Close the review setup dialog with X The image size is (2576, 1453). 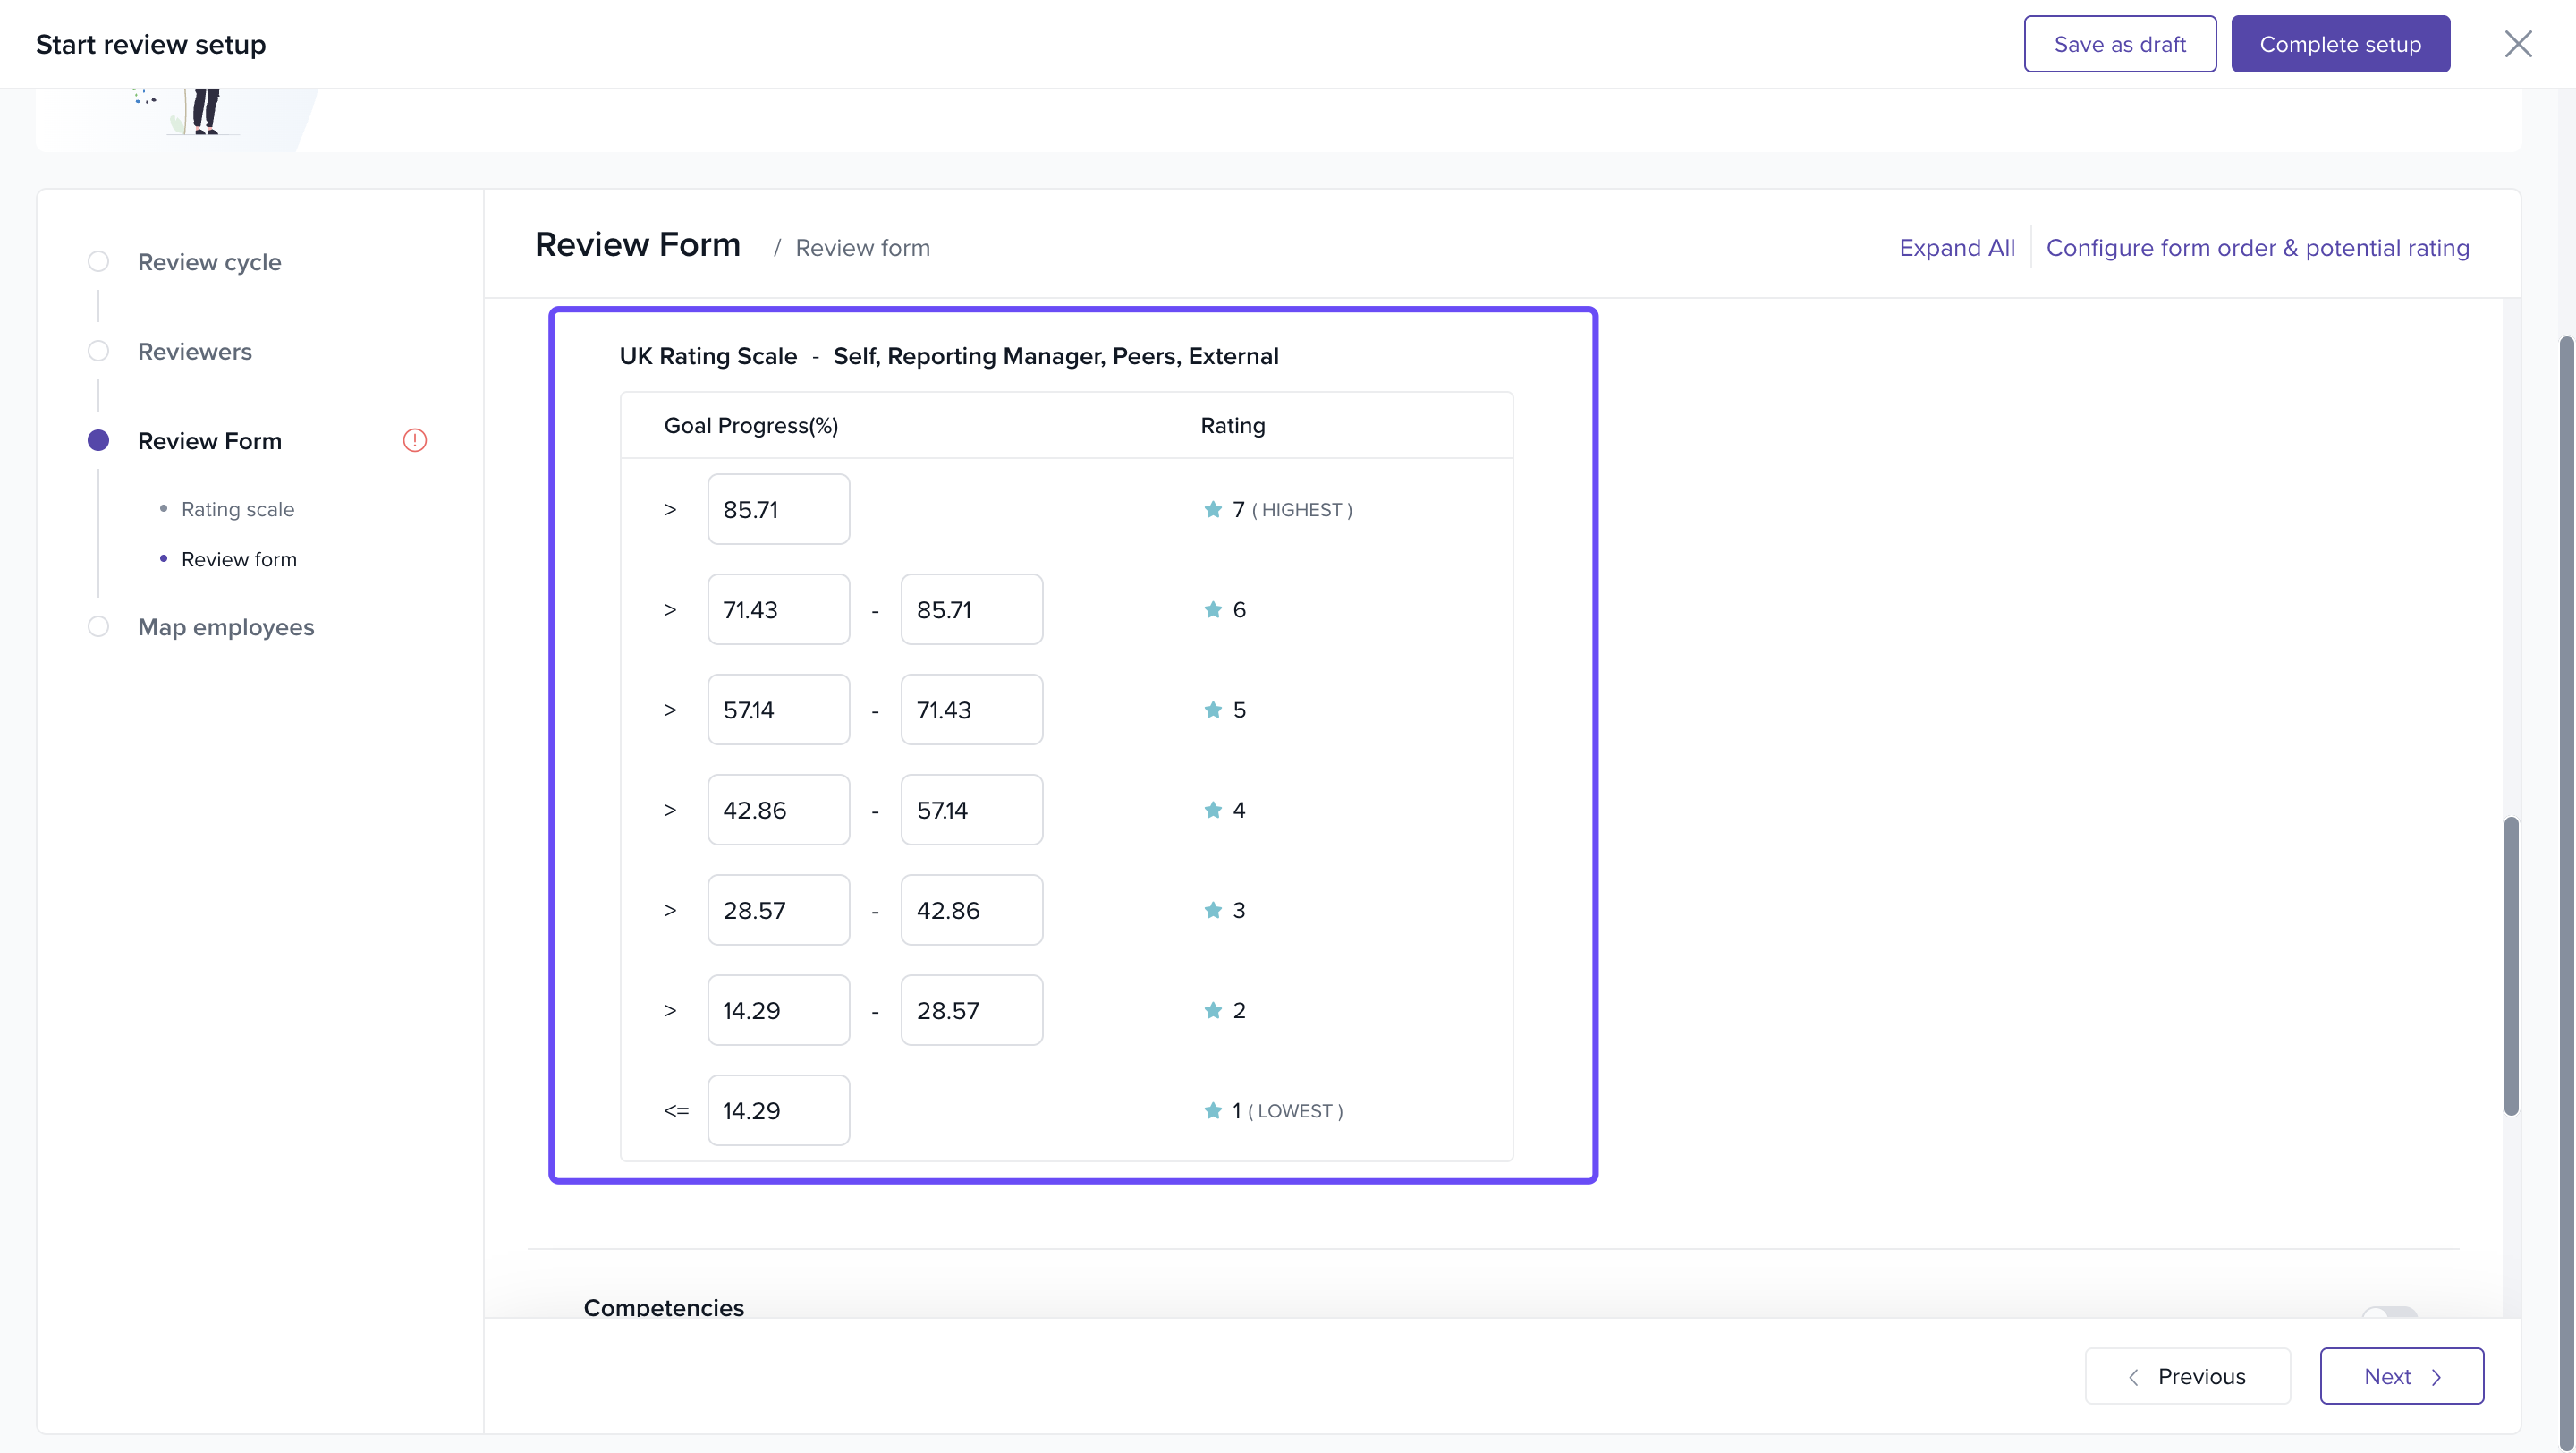(2517, 44)
